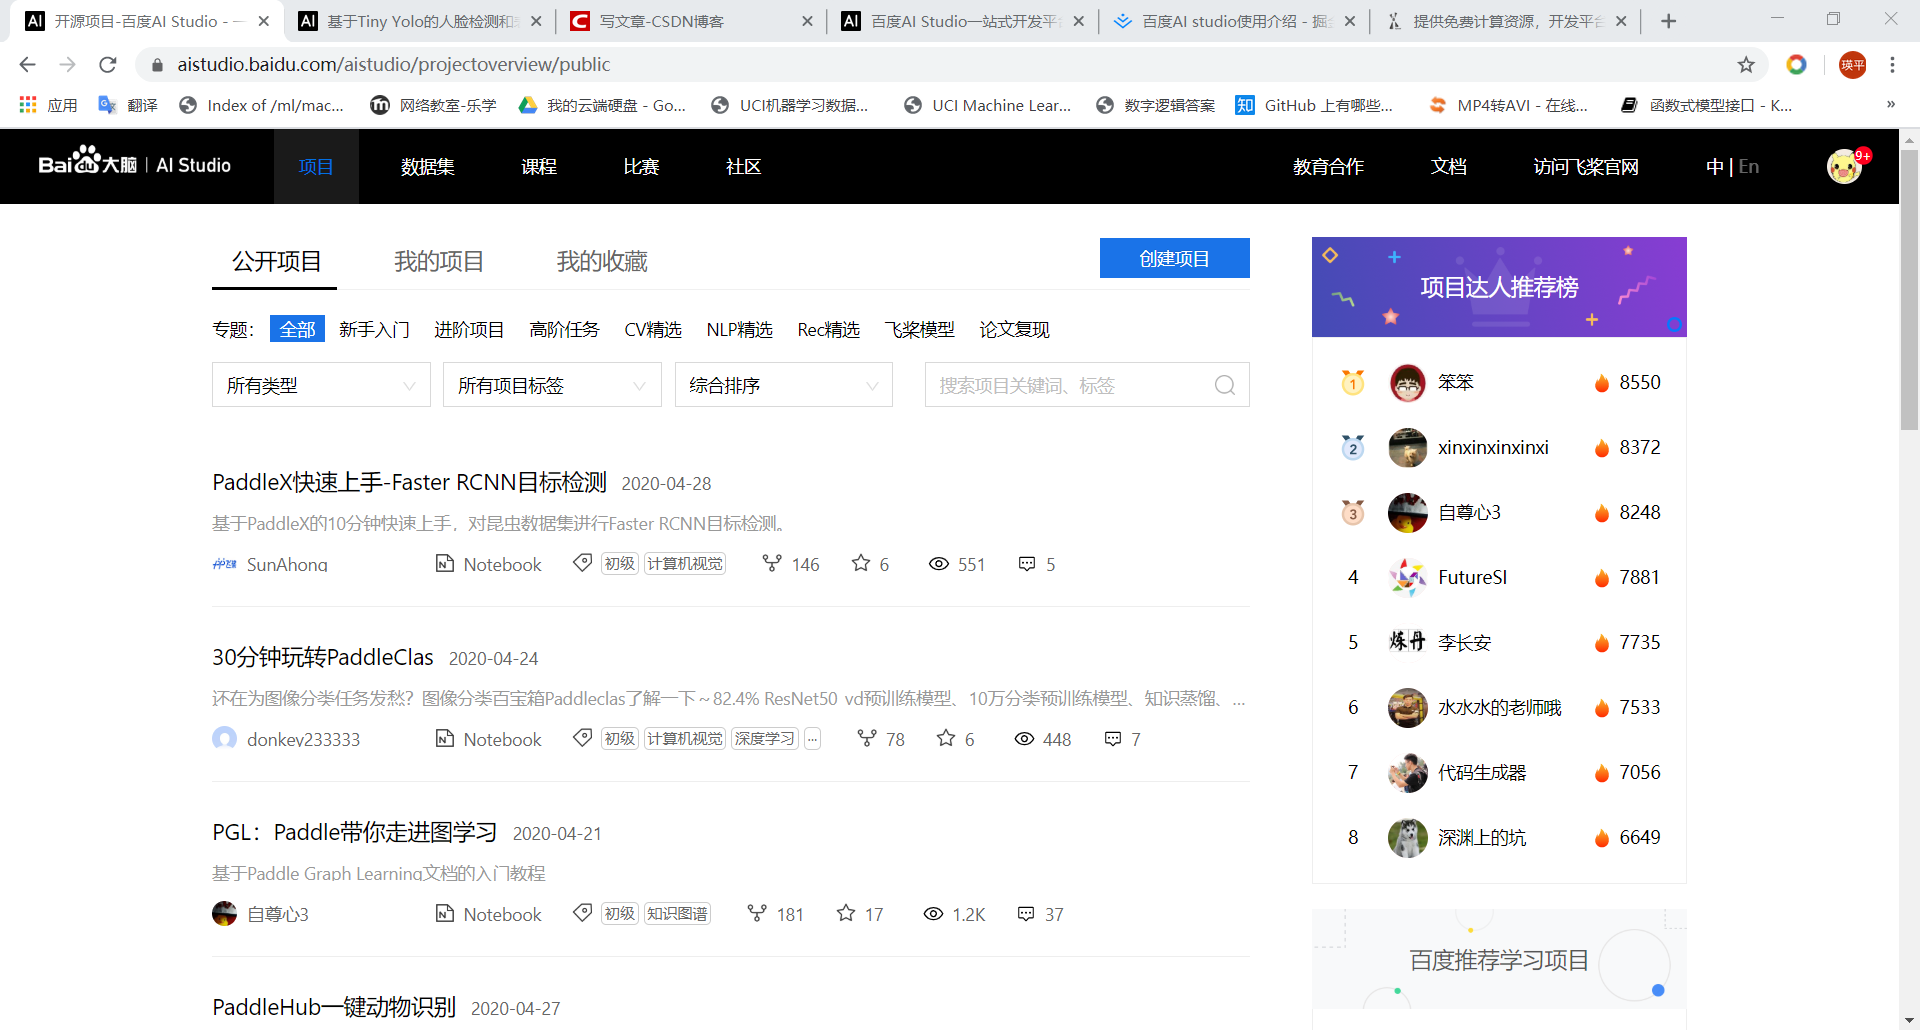Bookmark this page with the star icon

(1746, 65)
